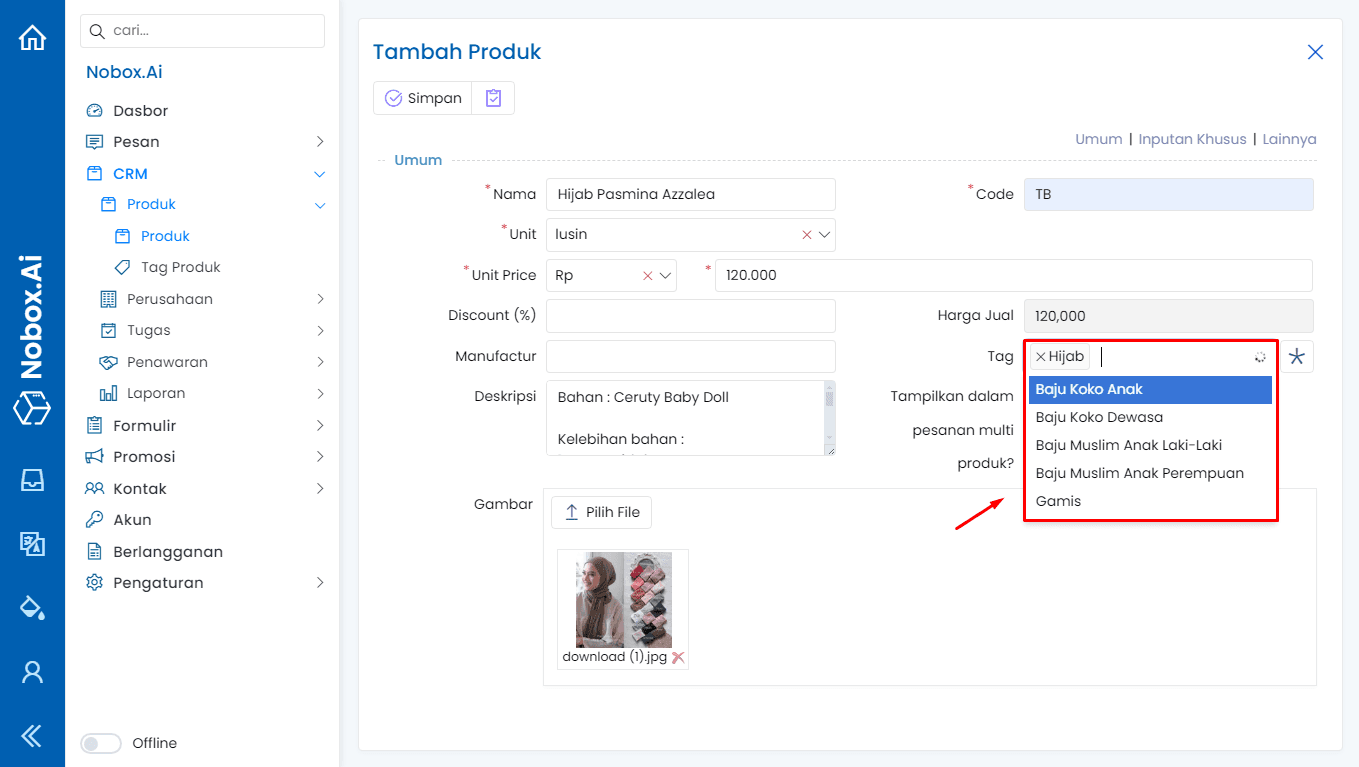Click the Simpan button
This screenshot has height=767, width=1359.
click(x=422, y=97)
